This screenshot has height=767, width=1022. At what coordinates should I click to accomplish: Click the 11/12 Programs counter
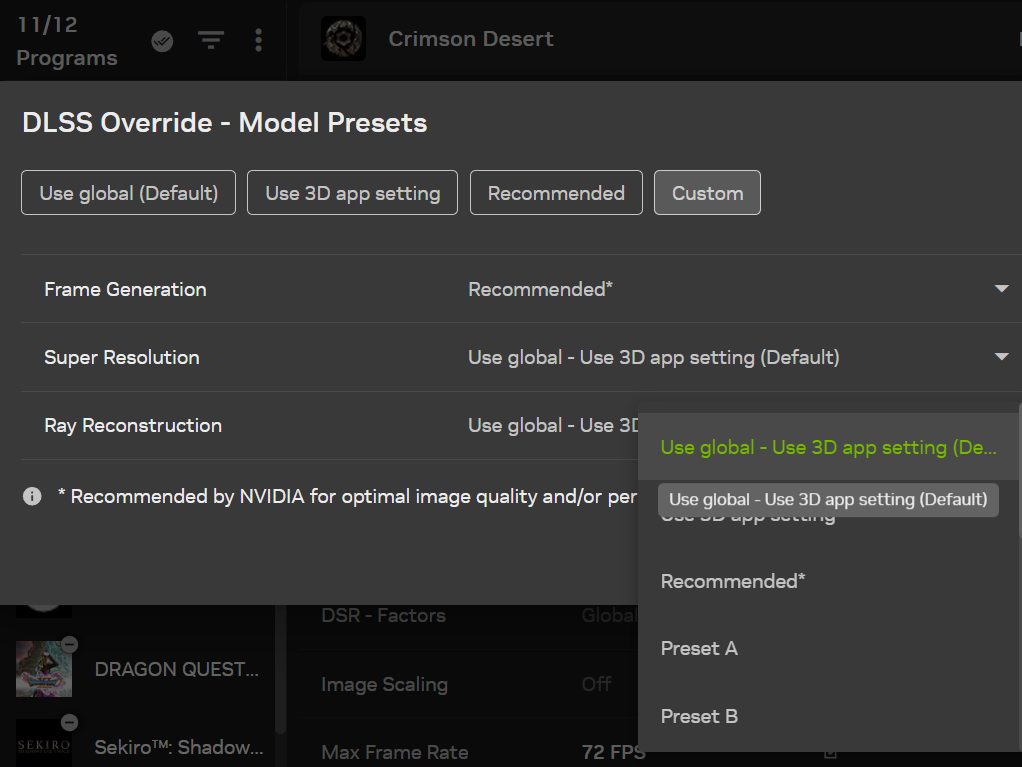(x=66, y=41)
